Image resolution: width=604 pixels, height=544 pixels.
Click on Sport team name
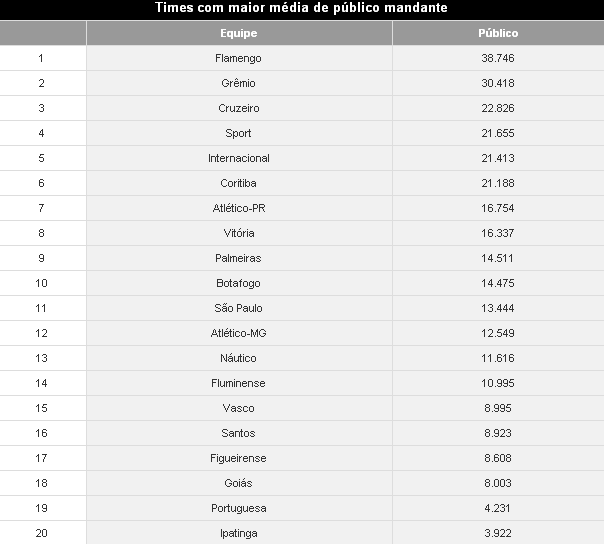point(238,133)
